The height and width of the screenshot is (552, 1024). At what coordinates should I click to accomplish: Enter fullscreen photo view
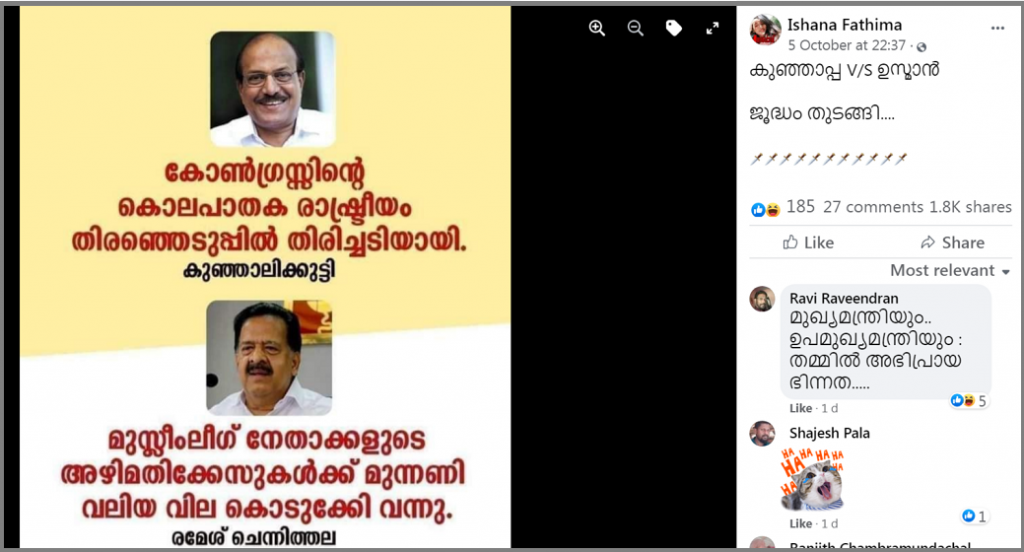(x=712, y=28)
